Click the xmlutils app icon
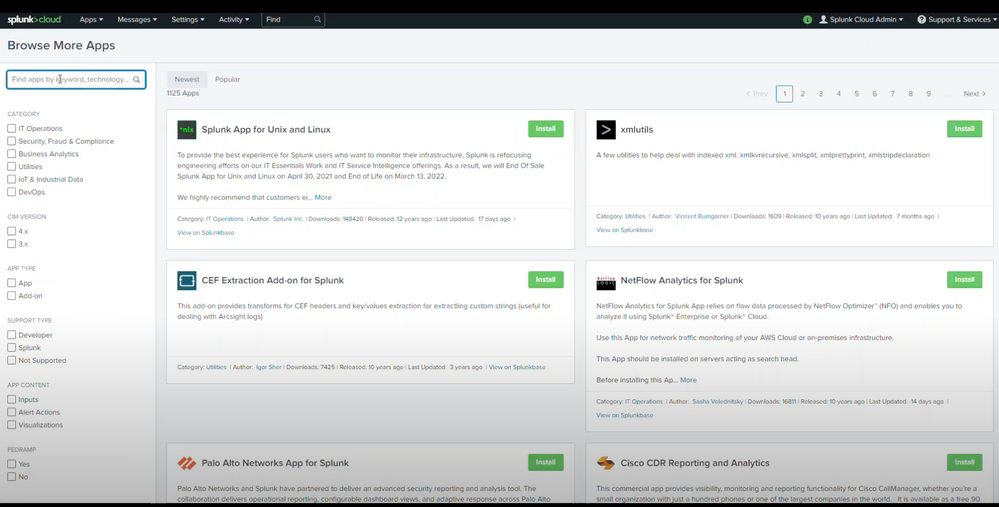Image resolution: width=999 pixels, height=507 pixels. (x=606, y=129)
